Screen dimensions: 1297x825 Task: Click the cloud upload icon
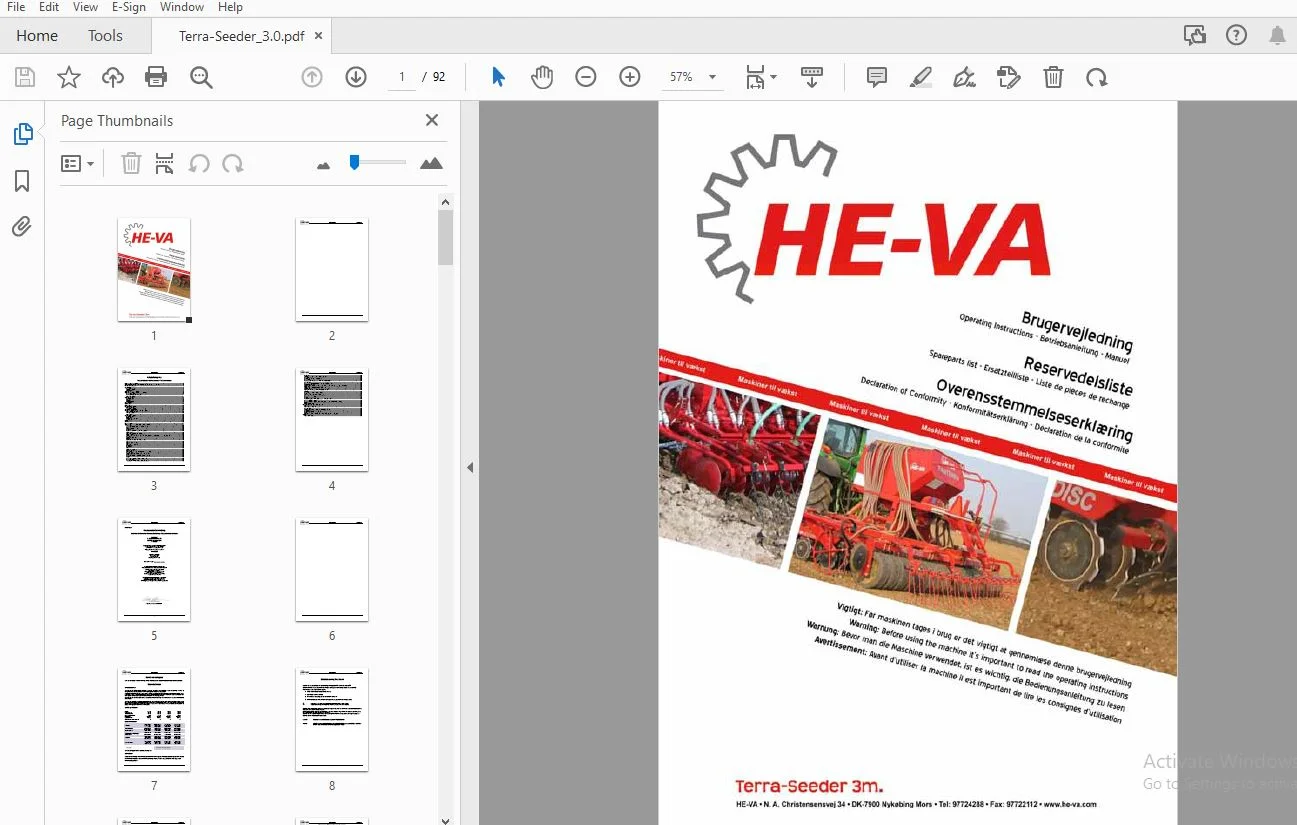(113, 77)
